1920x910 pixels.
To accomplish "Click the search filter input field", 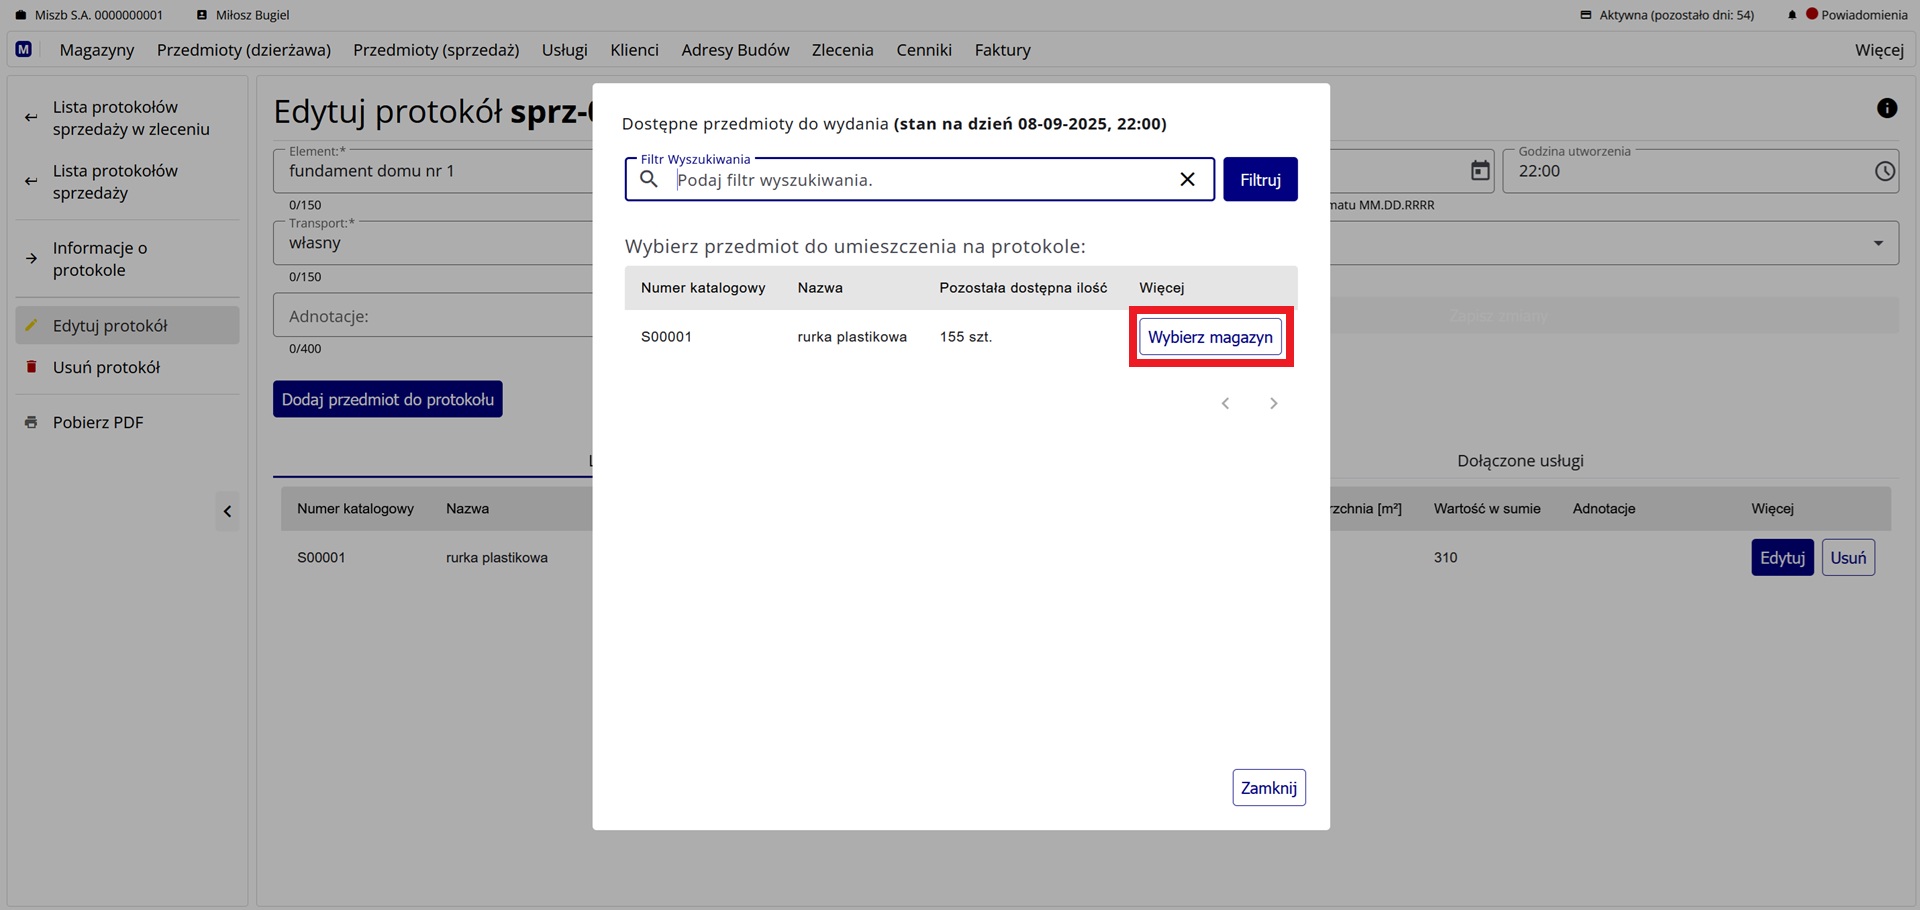I will [x=920, y=180].
